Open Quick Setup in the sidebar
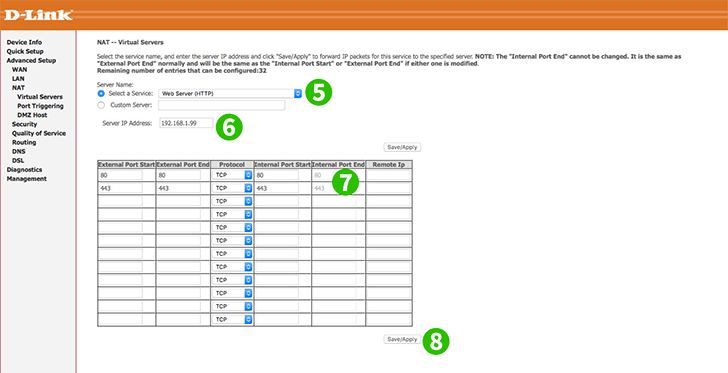The width and height of the screenshot is (728, 373). pyautogui.click(x=25, y=52)
